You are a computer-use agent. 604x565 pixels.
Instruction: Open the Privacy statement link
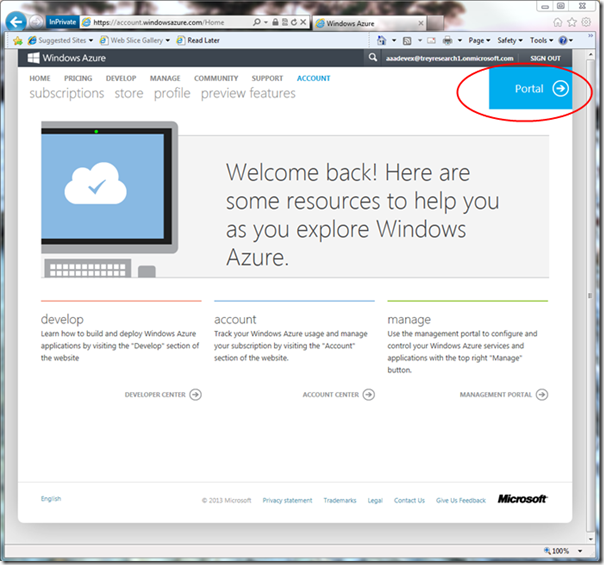(287, 500)
